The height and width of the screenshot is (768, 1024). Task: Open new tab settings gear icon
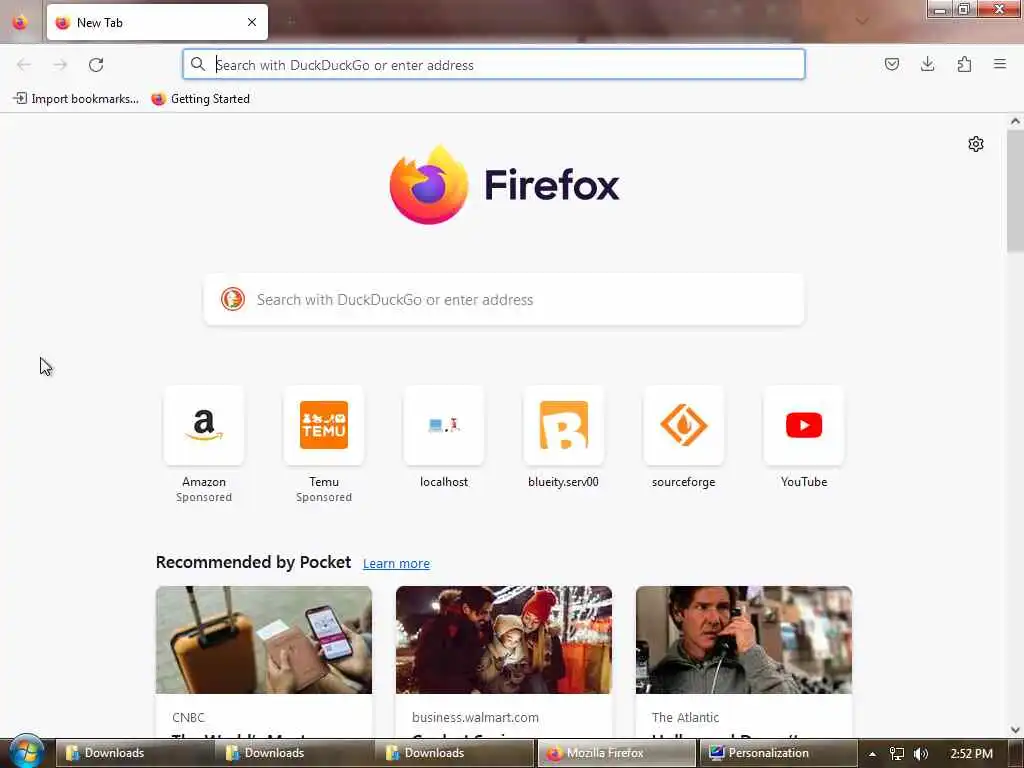(x=976, y=144)
